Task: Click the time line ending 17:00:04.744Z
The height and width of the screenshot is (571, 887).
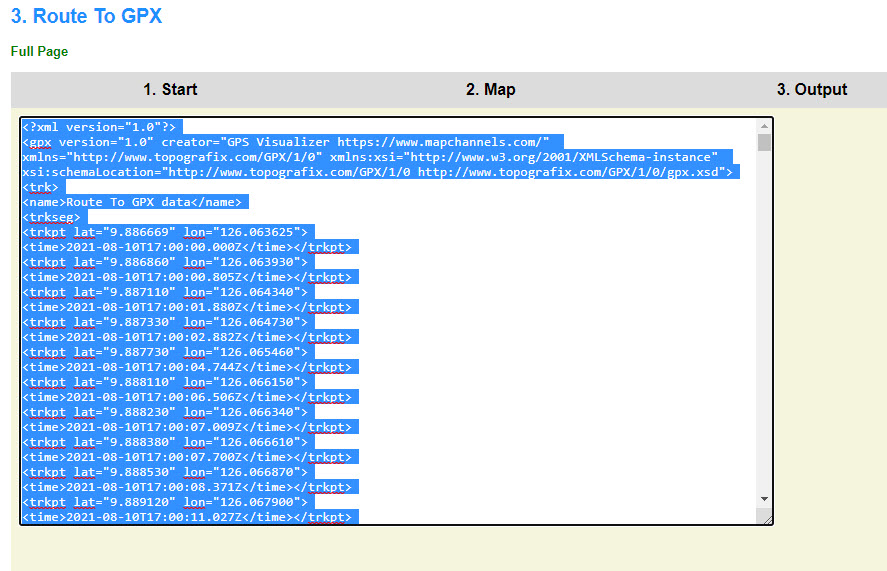Action: click(x=190, y=367)
